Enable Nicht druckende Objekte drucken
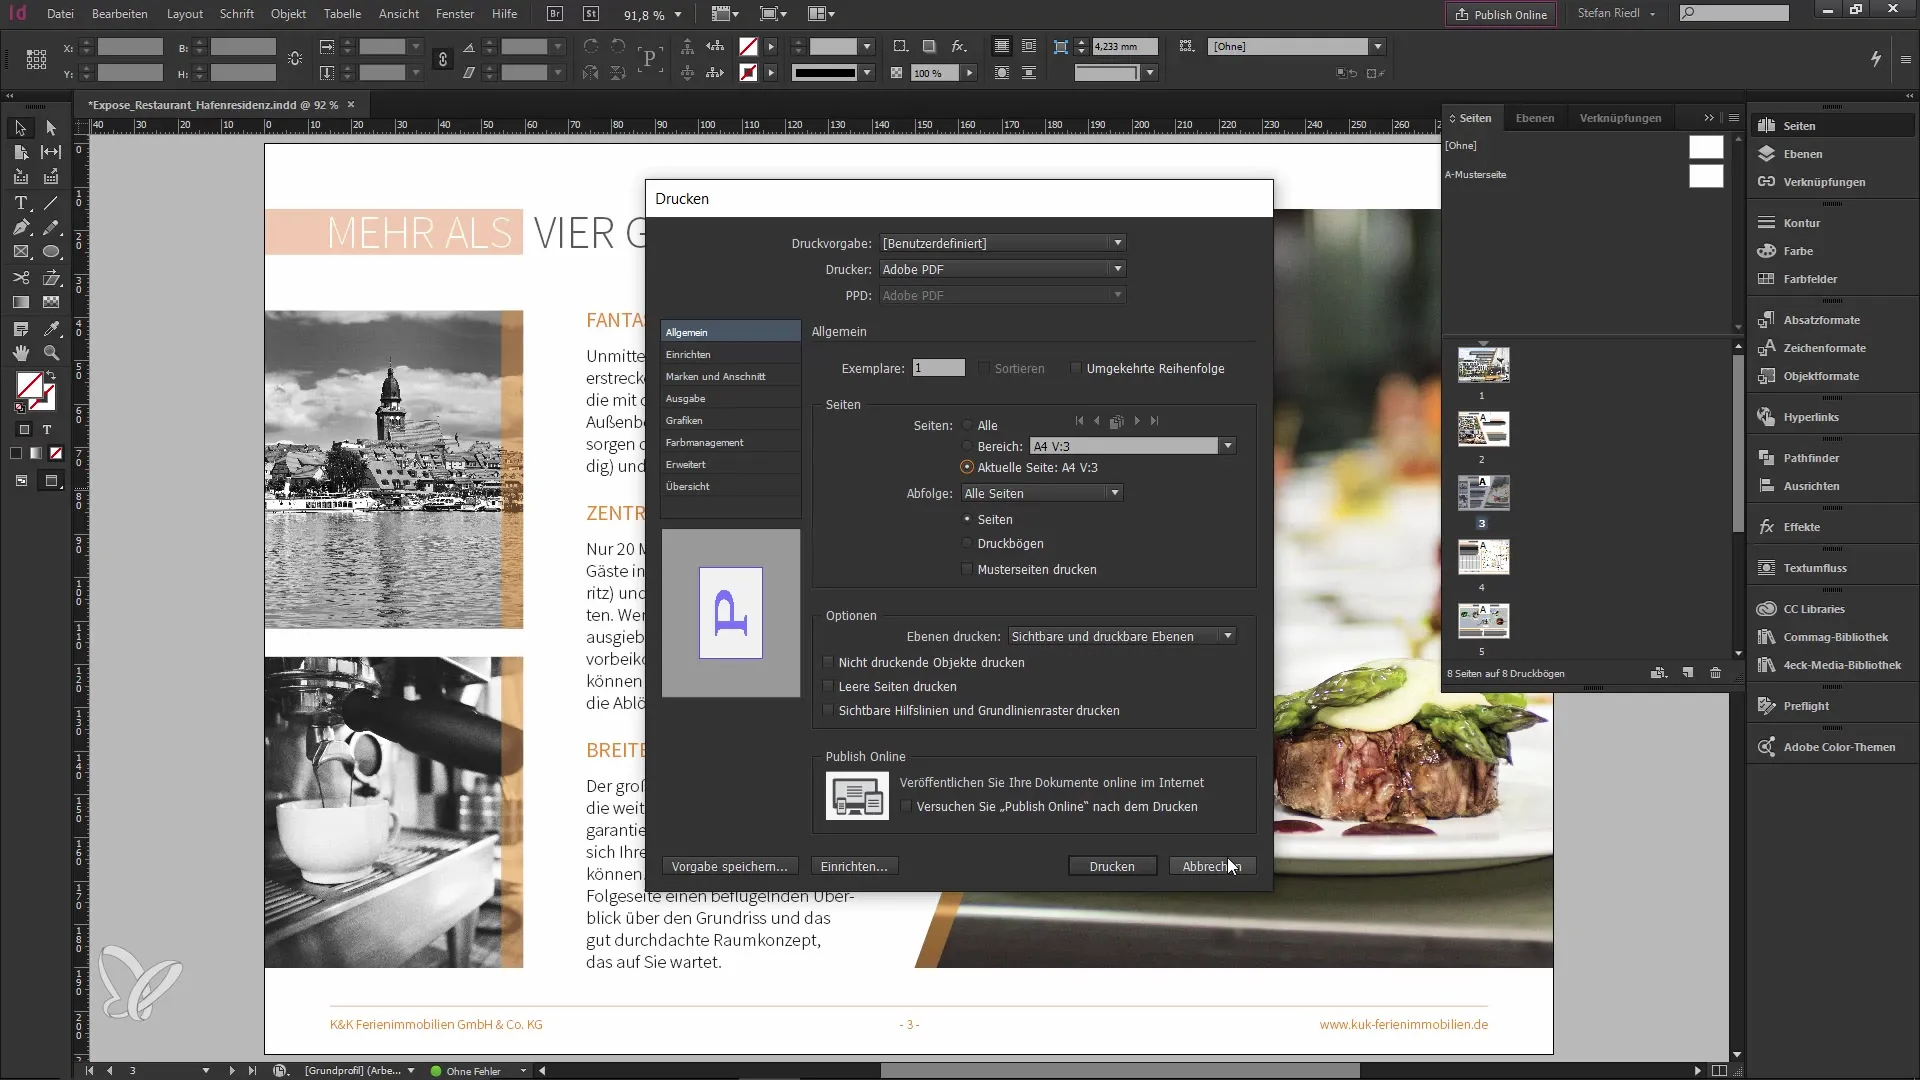The height and width of the screenshot is (1080, 1920). tap(828, 663)
